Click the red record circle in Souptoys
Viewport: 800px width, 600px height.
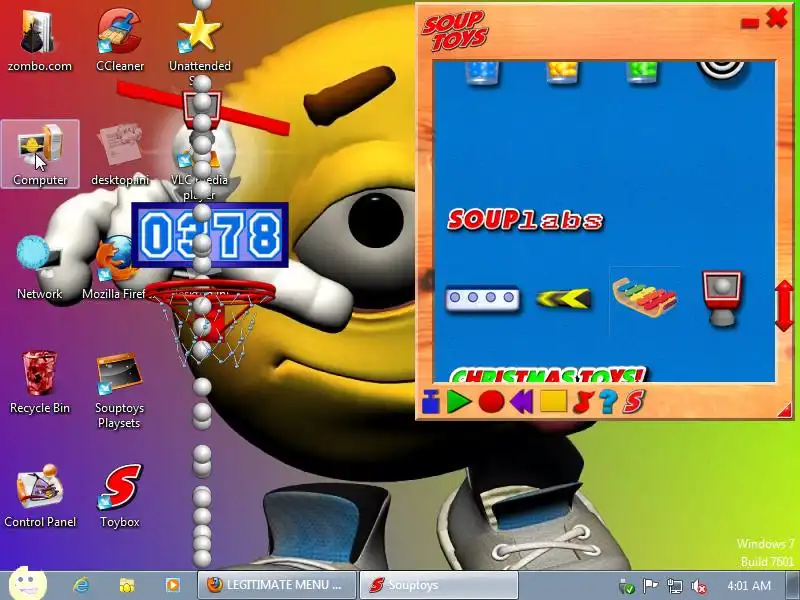[x=491, y=402]
